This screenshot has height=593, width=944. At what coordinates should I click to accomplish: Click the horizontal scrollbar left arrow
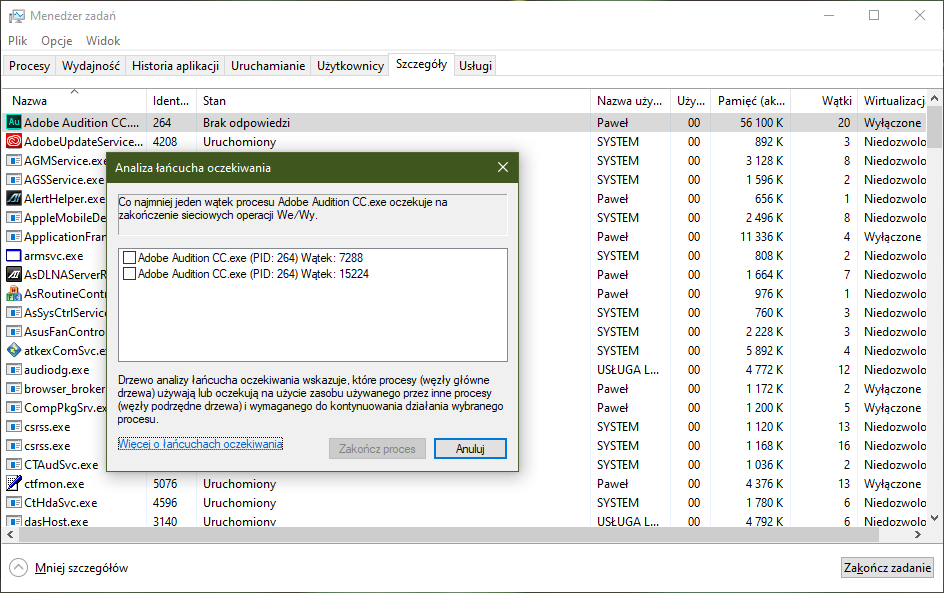10,534
